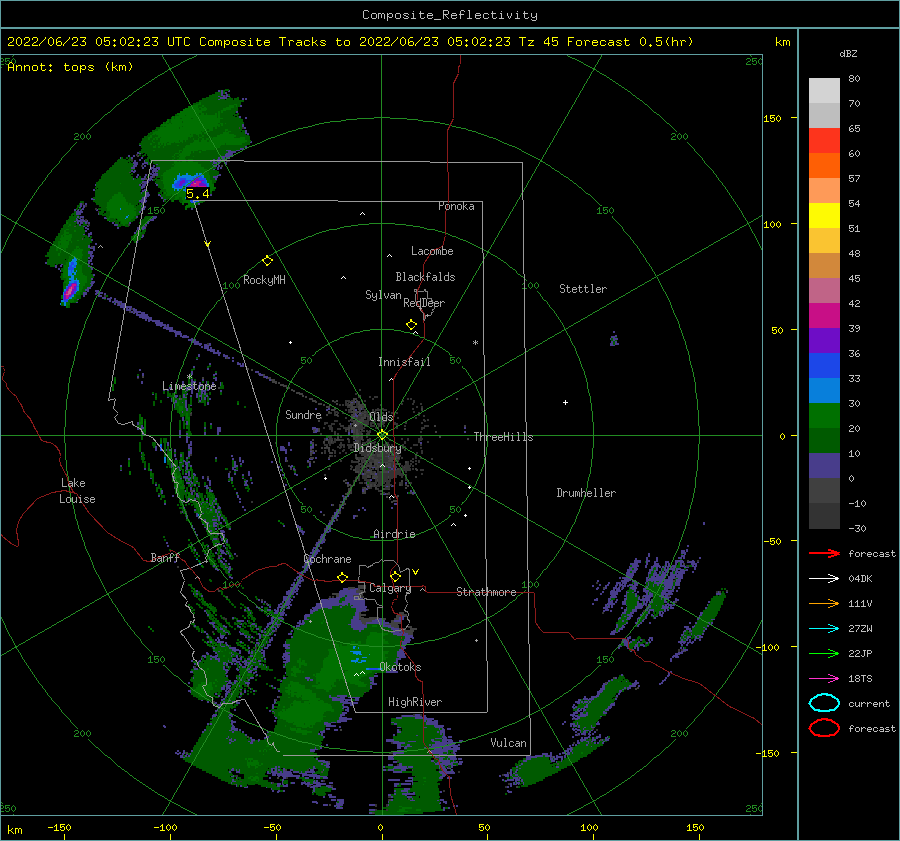The width and height of the screenshot is (900, 841).
Task: Click the Lacombe city label
Action: coord(432,251)
